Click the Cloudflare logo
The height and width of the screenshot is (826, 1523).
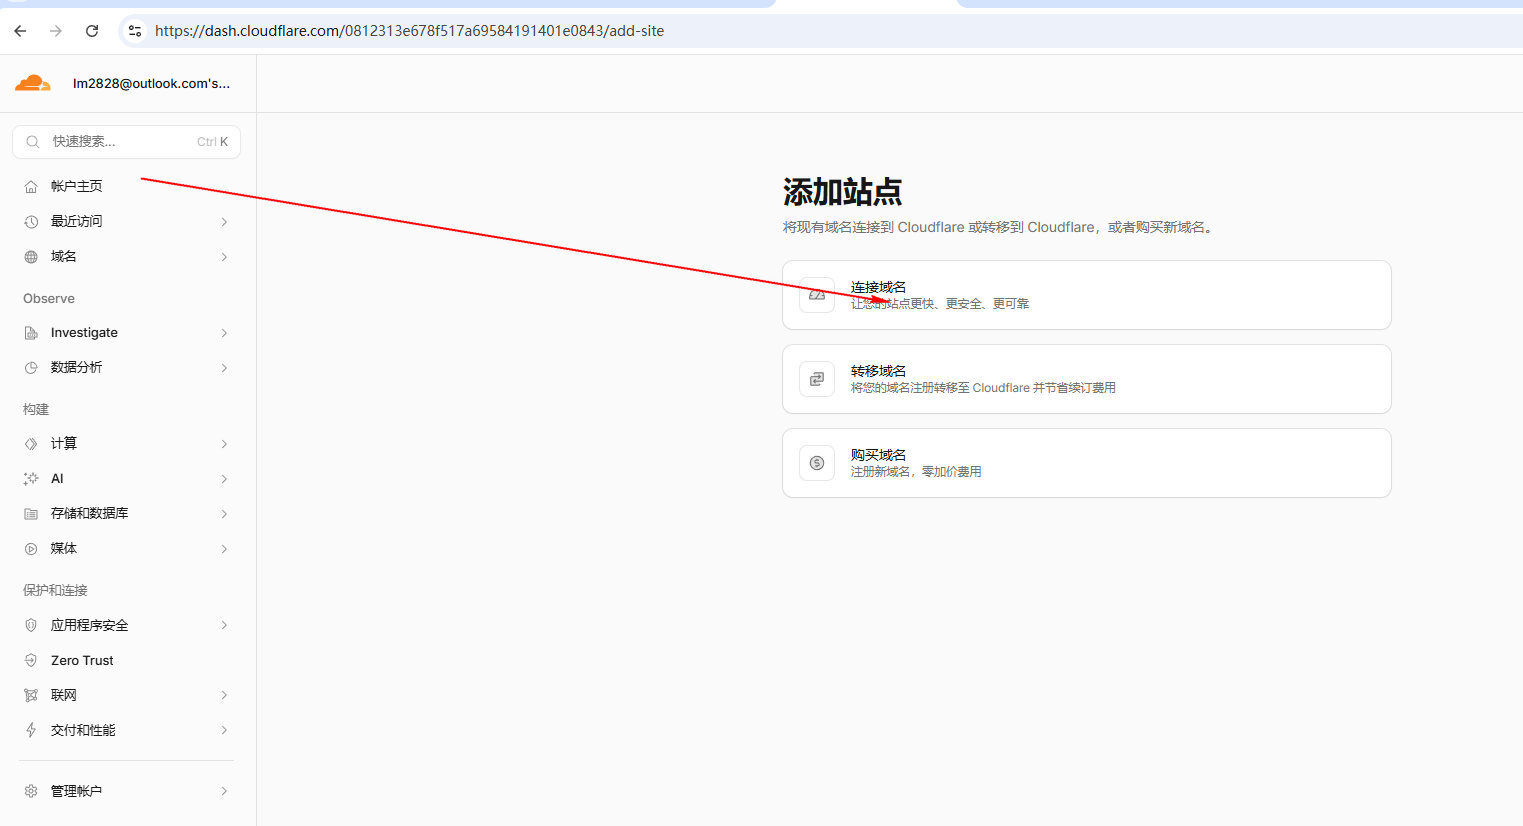(x=32, y=83)
